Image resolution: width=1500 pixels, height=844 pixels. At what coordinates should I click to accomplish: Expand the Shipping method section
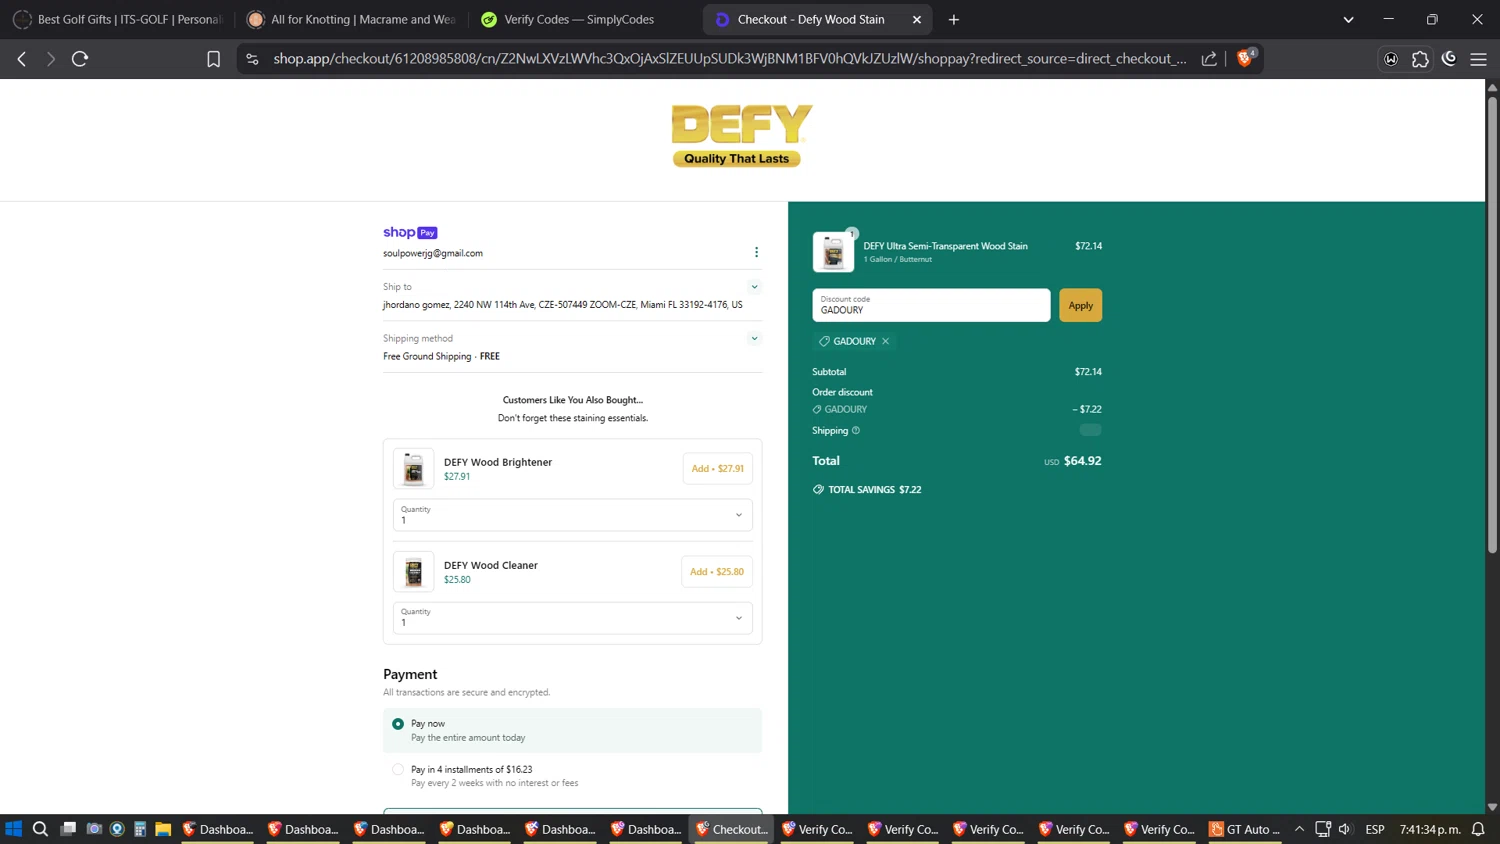755,339
